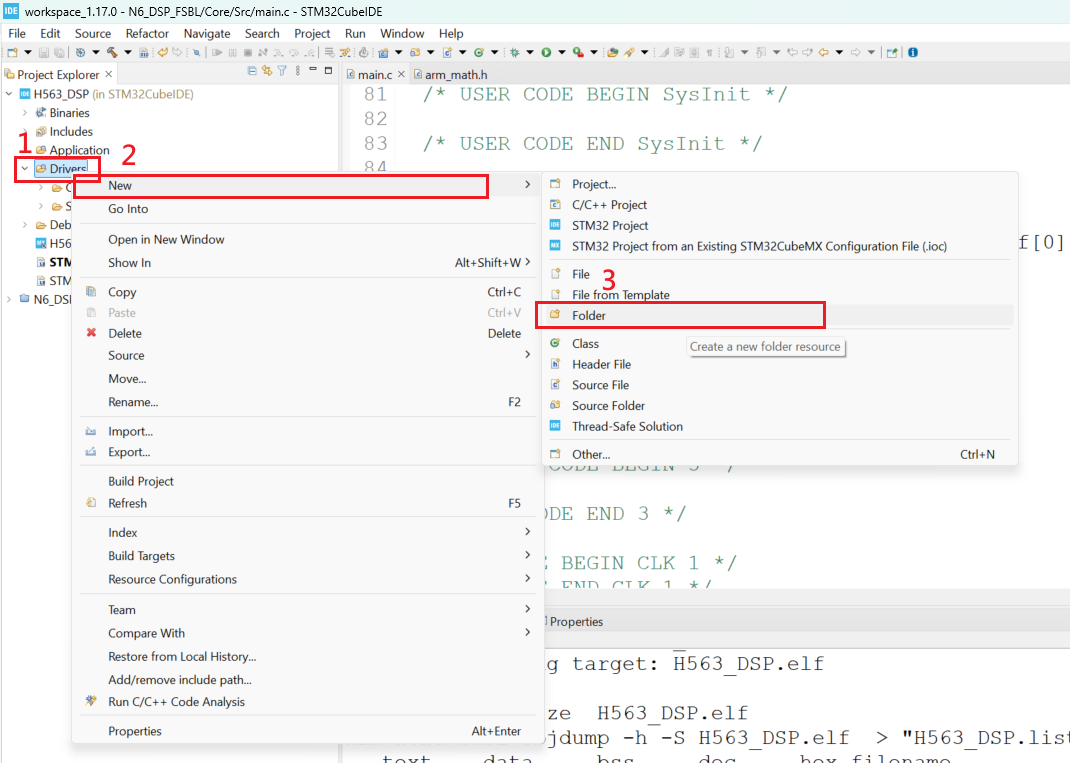Select Build Project in the context menu

(307, 481)
